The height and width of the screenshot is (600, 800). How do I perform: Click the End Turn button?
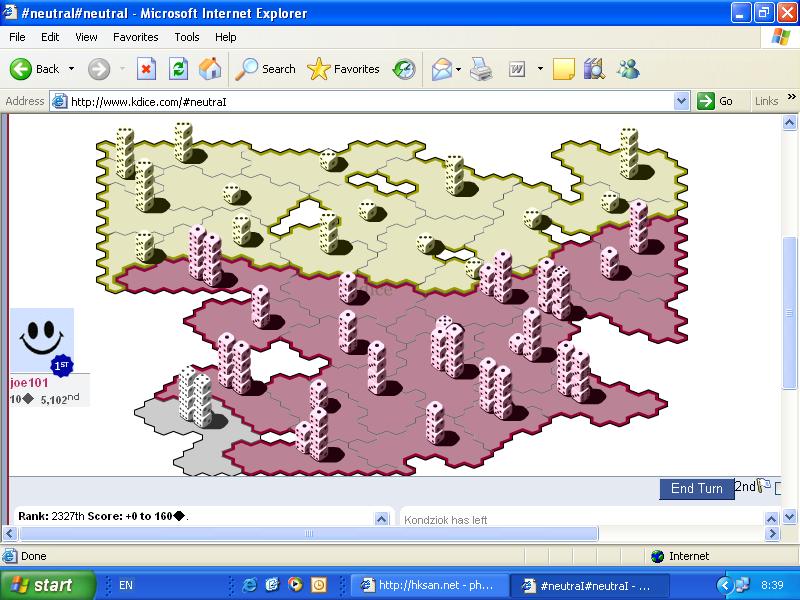pyautogui.click(x=696, y=489)
